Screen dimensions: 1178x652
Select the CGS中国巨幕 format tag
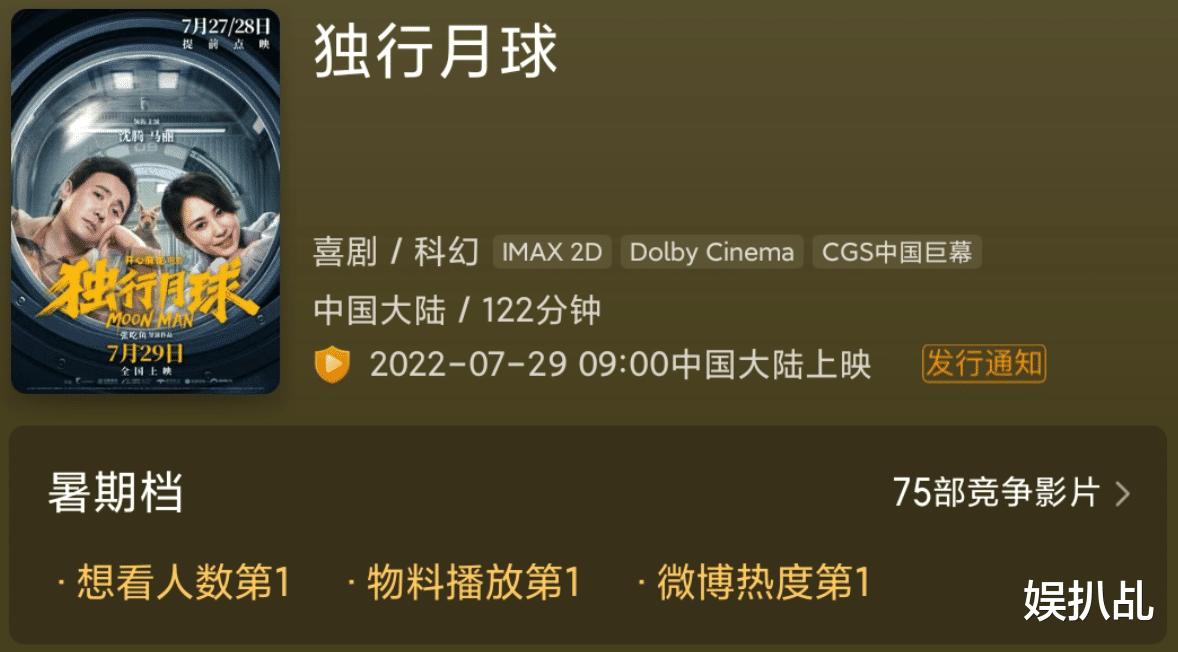click(897, 252)
